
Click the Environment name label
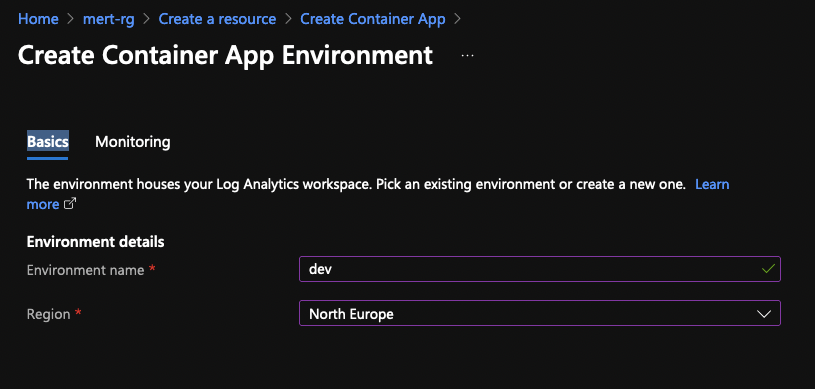(x=85, y=270)
